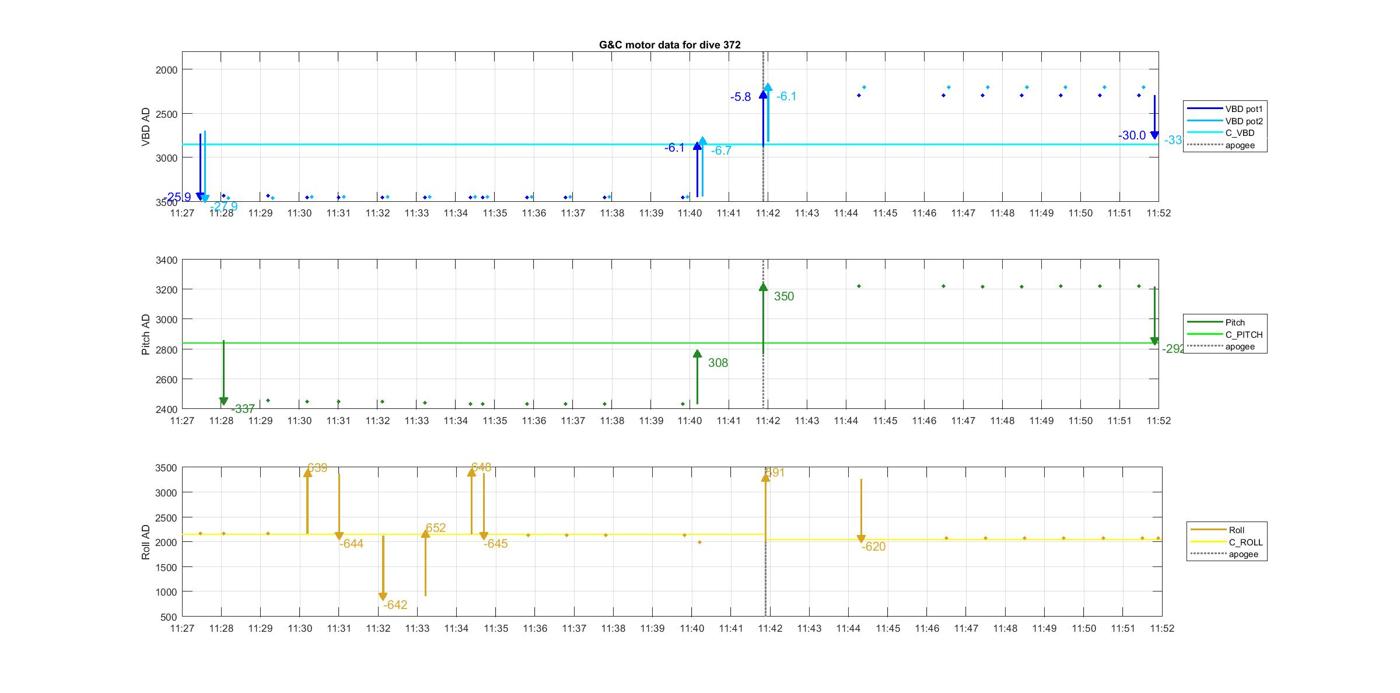
Task: Click the "11:45" tick under the Pitch plot
Action: click(885, 421)
